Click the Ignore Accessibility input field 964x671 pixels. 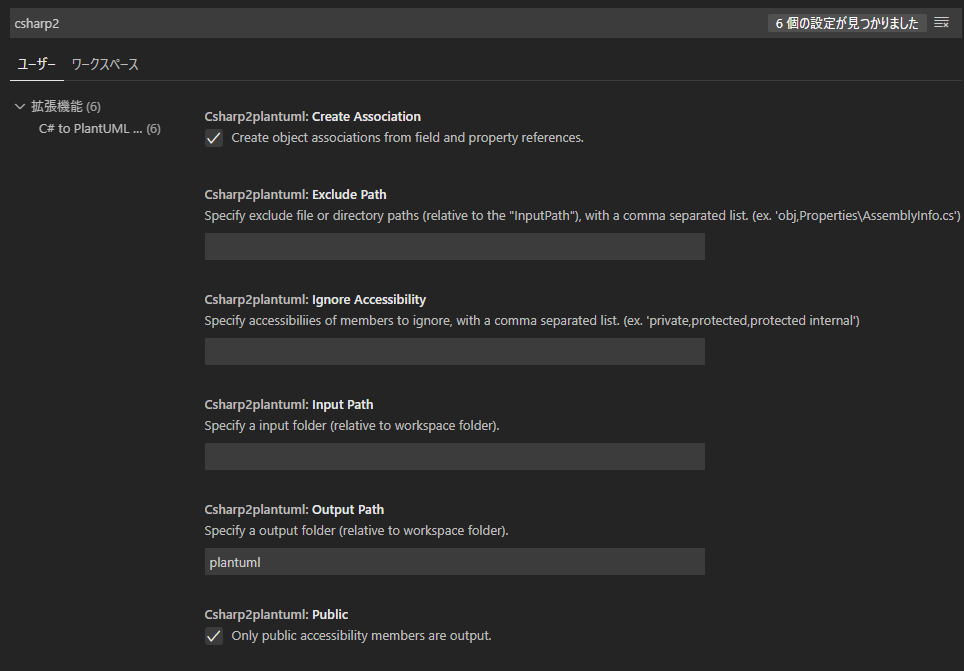tap(454, 351)
